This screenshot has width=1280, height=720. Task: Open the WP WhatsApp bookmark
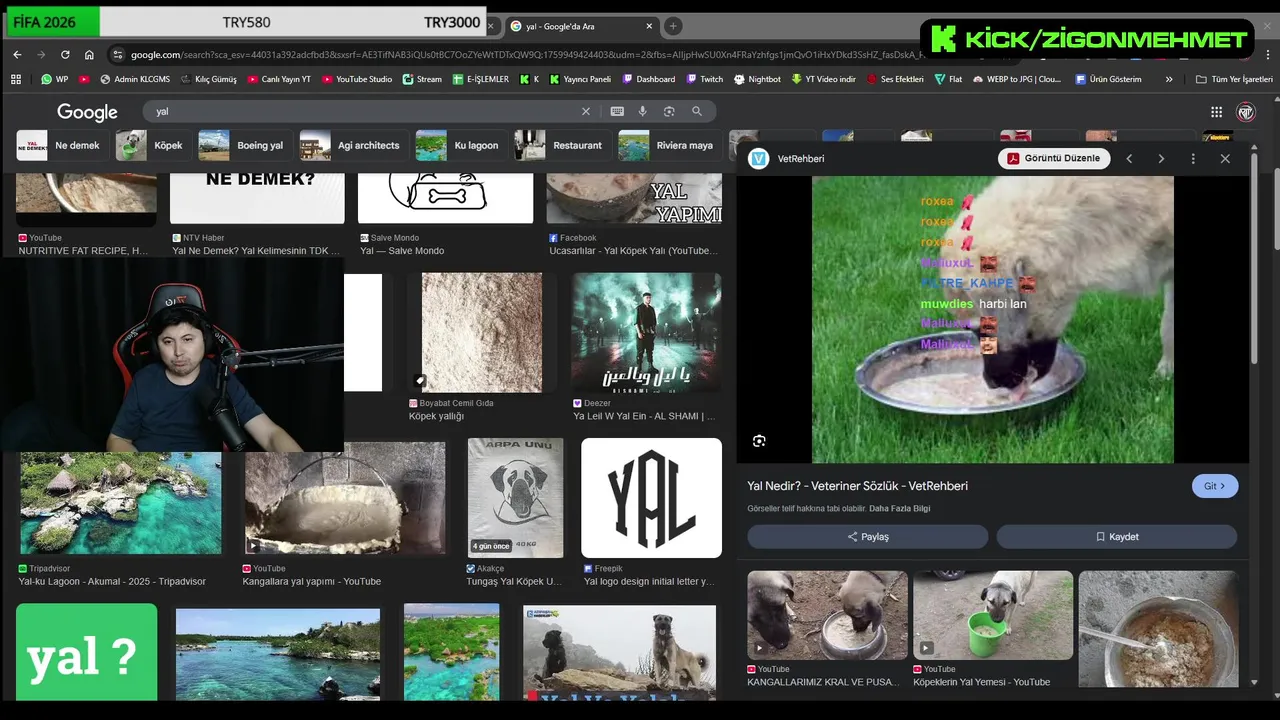click(x=55, y=79)
